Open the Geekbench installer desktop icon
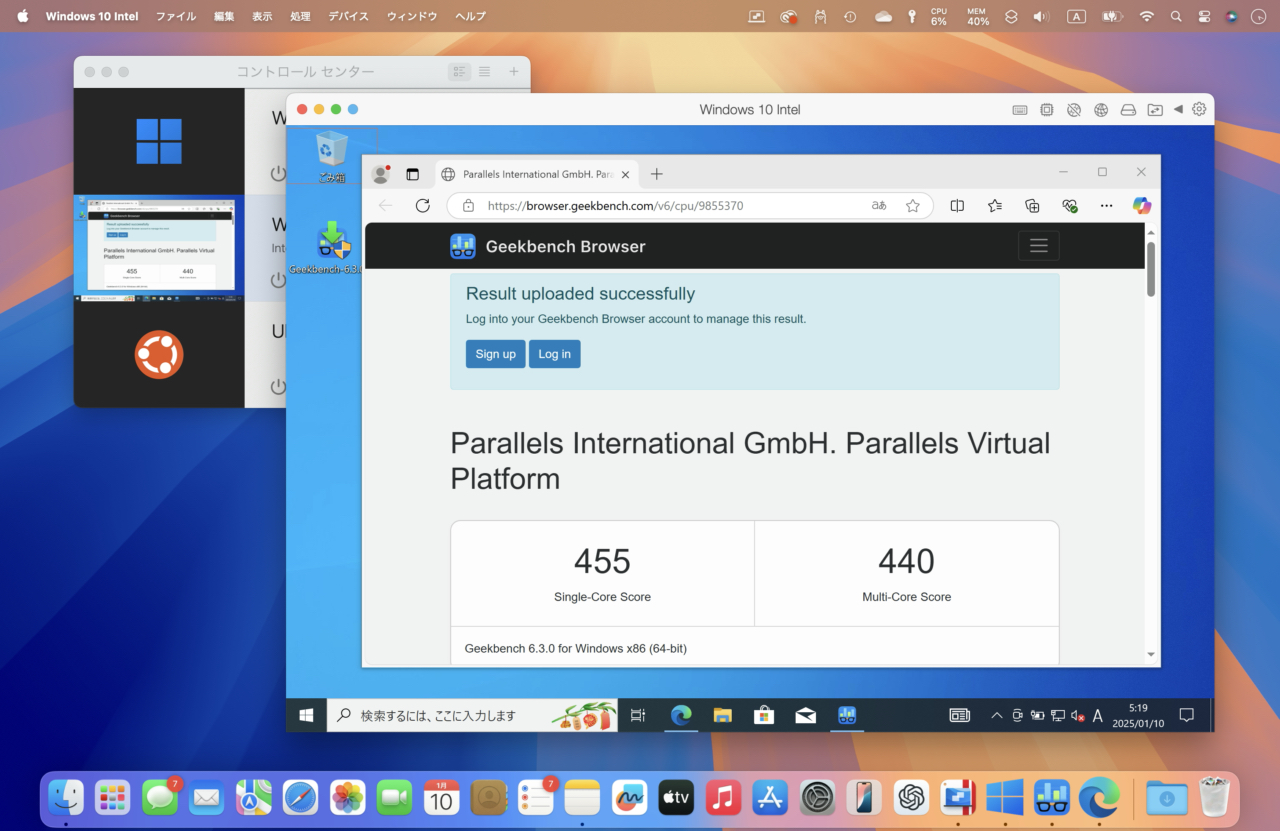Screen dimensions: 1280x831 coord(332,248)
